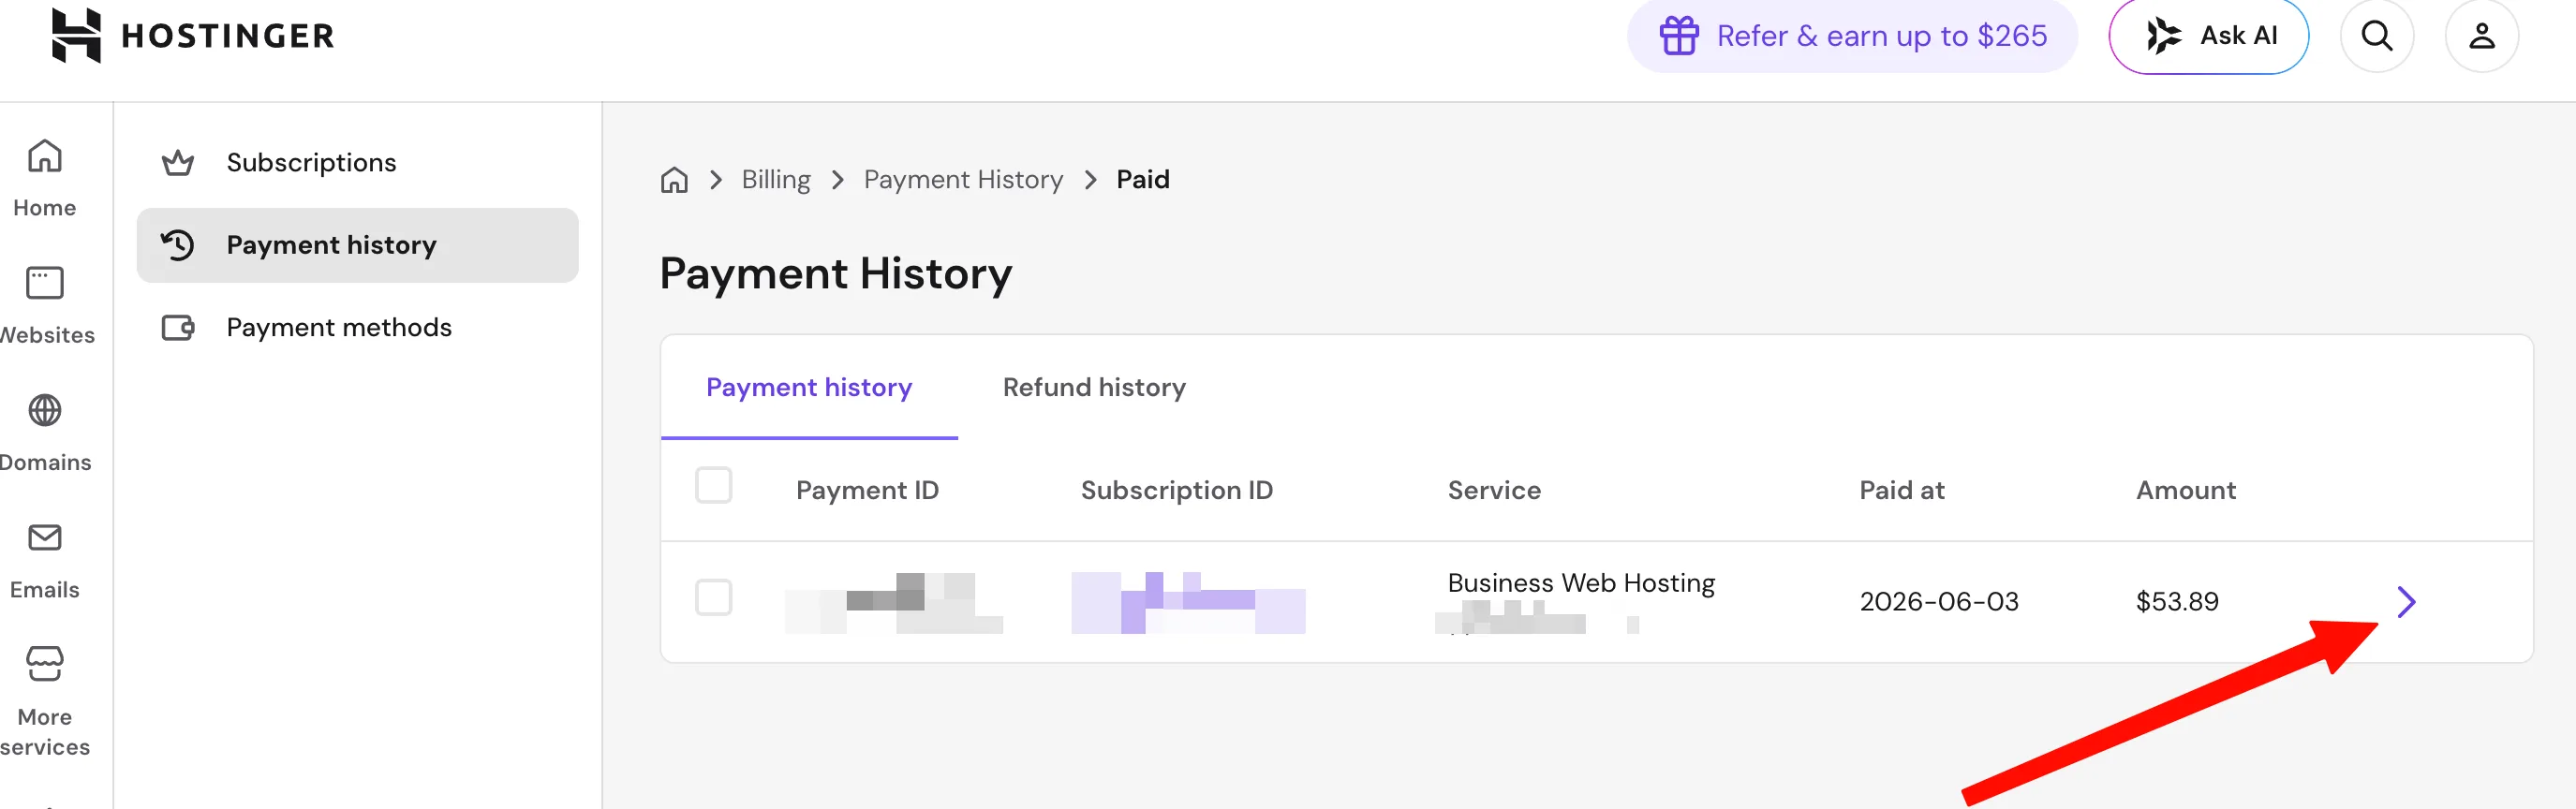Viewport: 2576px width, 809px height.
Task: Open the user profile menu
Action: (2481, 36)
